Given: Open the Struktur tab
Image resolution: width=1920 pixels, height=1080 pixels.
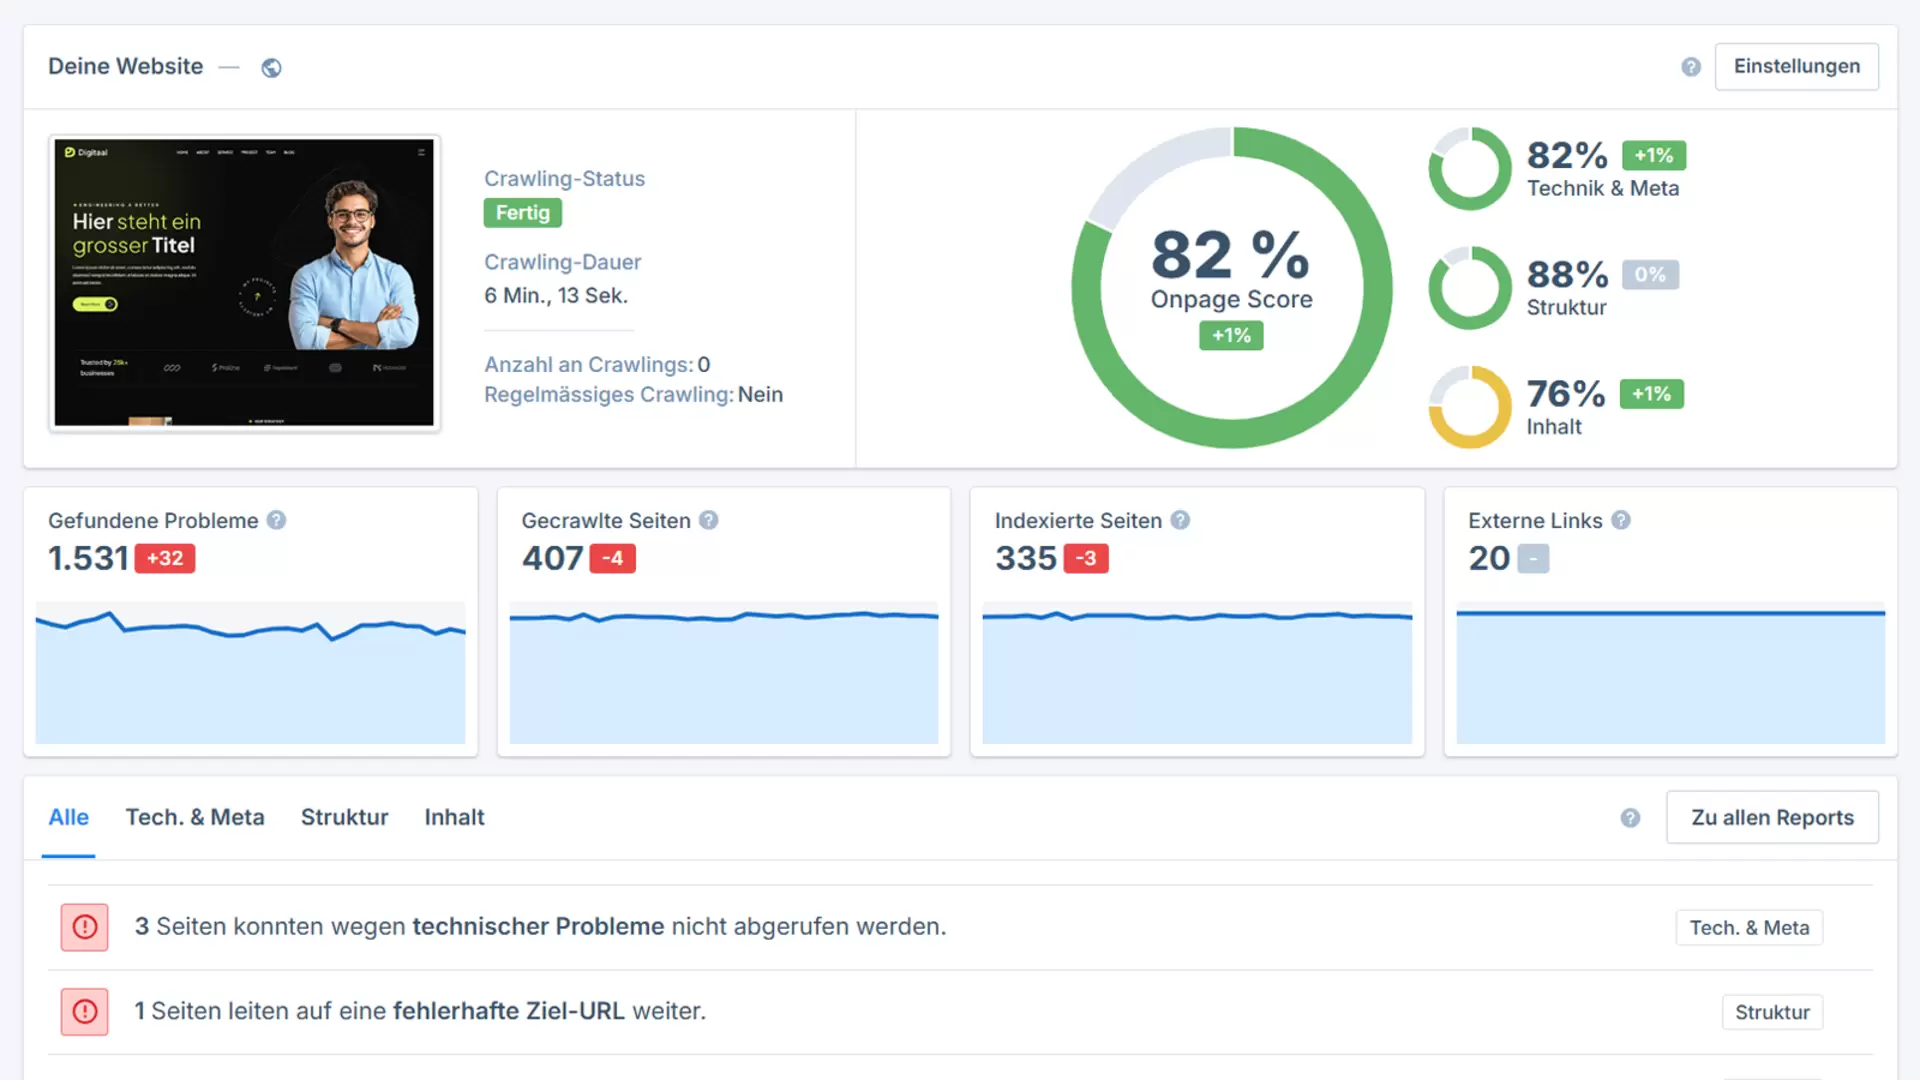Looking at the screenshot, I should point(344,817).
